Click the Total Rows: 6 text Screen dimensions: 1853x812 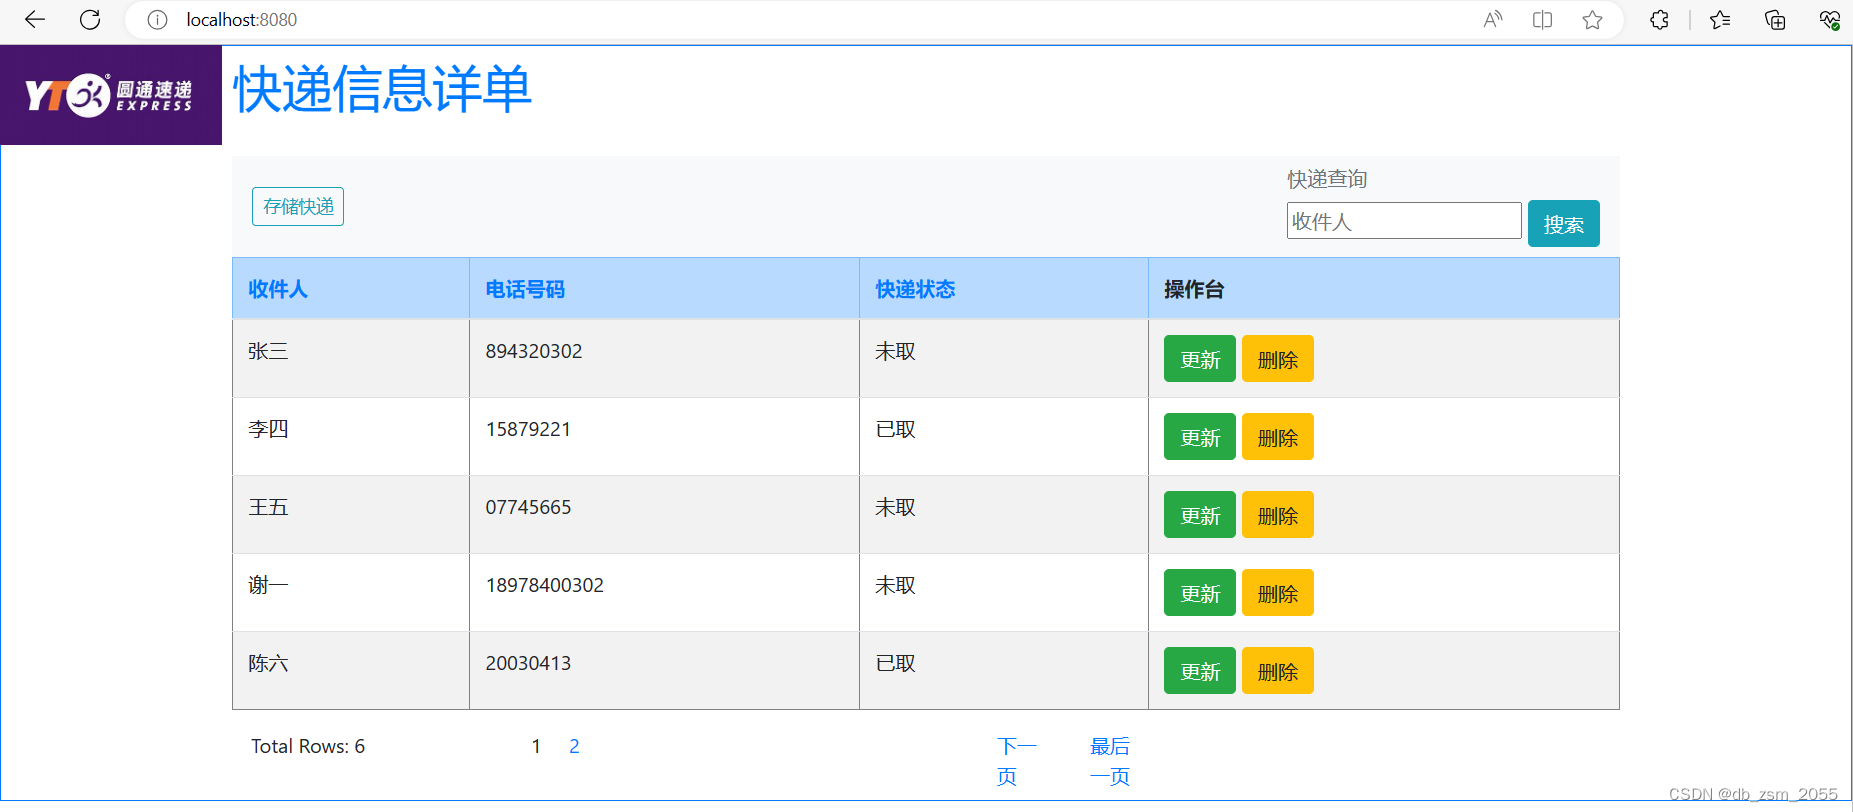308,746
